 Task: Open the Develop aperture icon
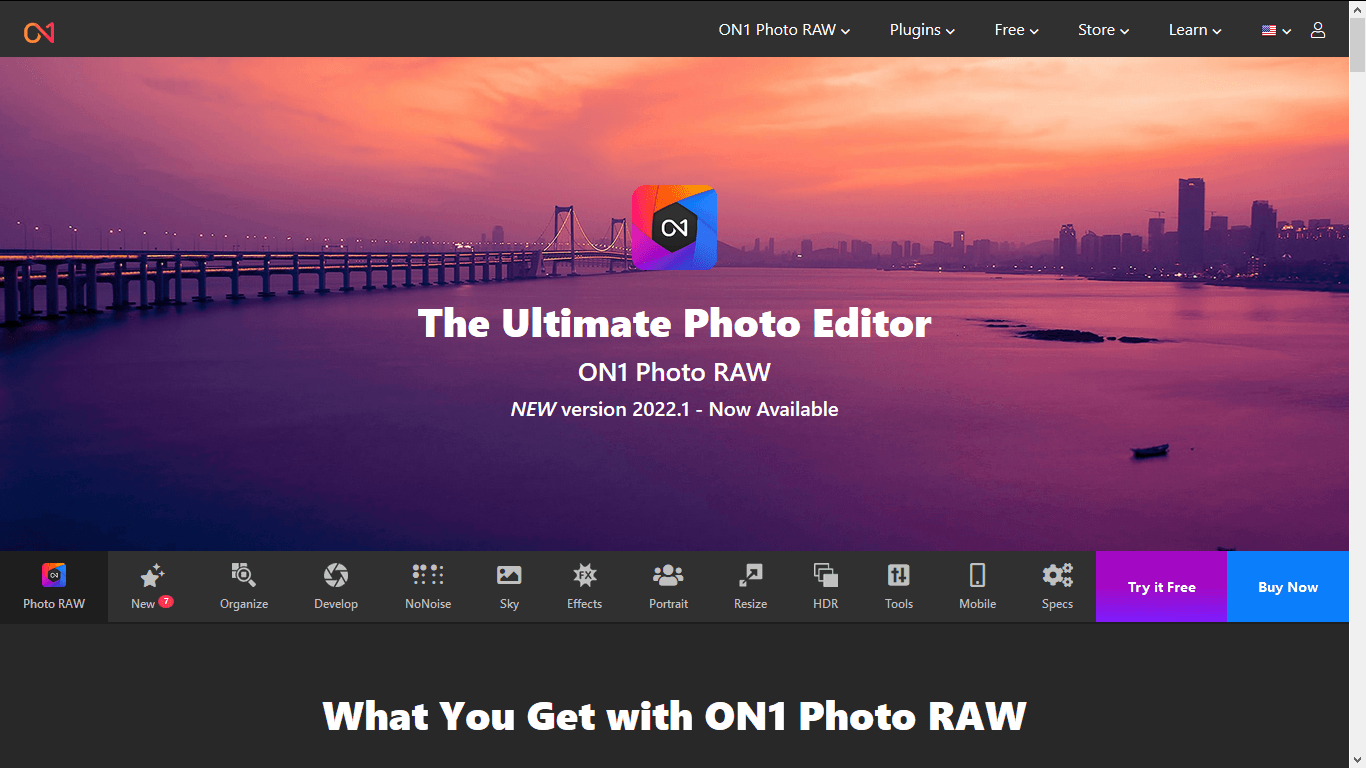pos(336,575)
